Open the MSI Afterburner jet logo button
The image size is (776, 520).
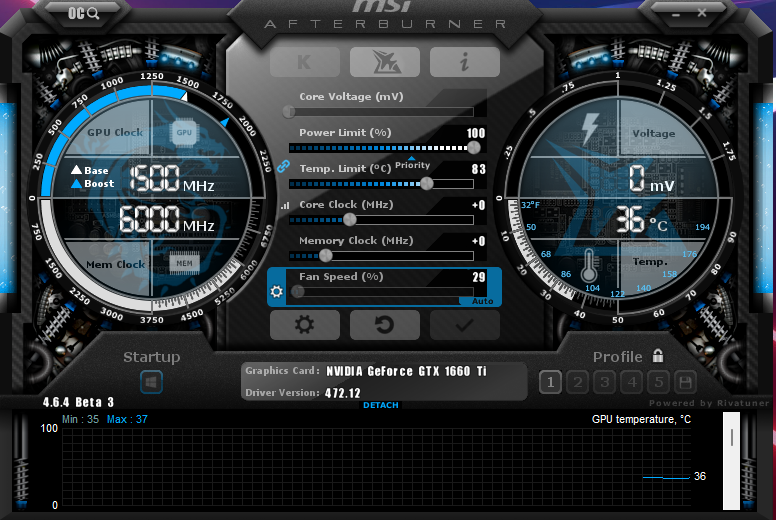(385, 62)
